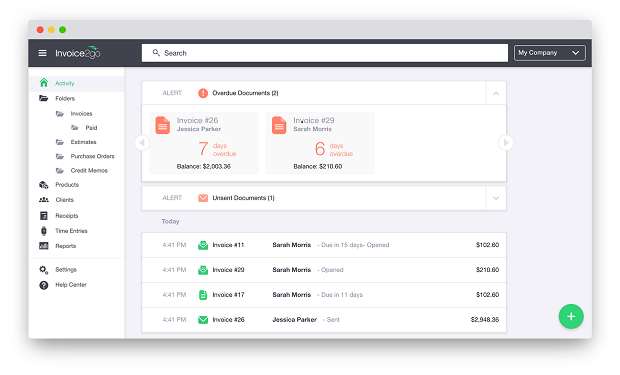Go to Time Entries in the sidebar

tap(71, 231)
